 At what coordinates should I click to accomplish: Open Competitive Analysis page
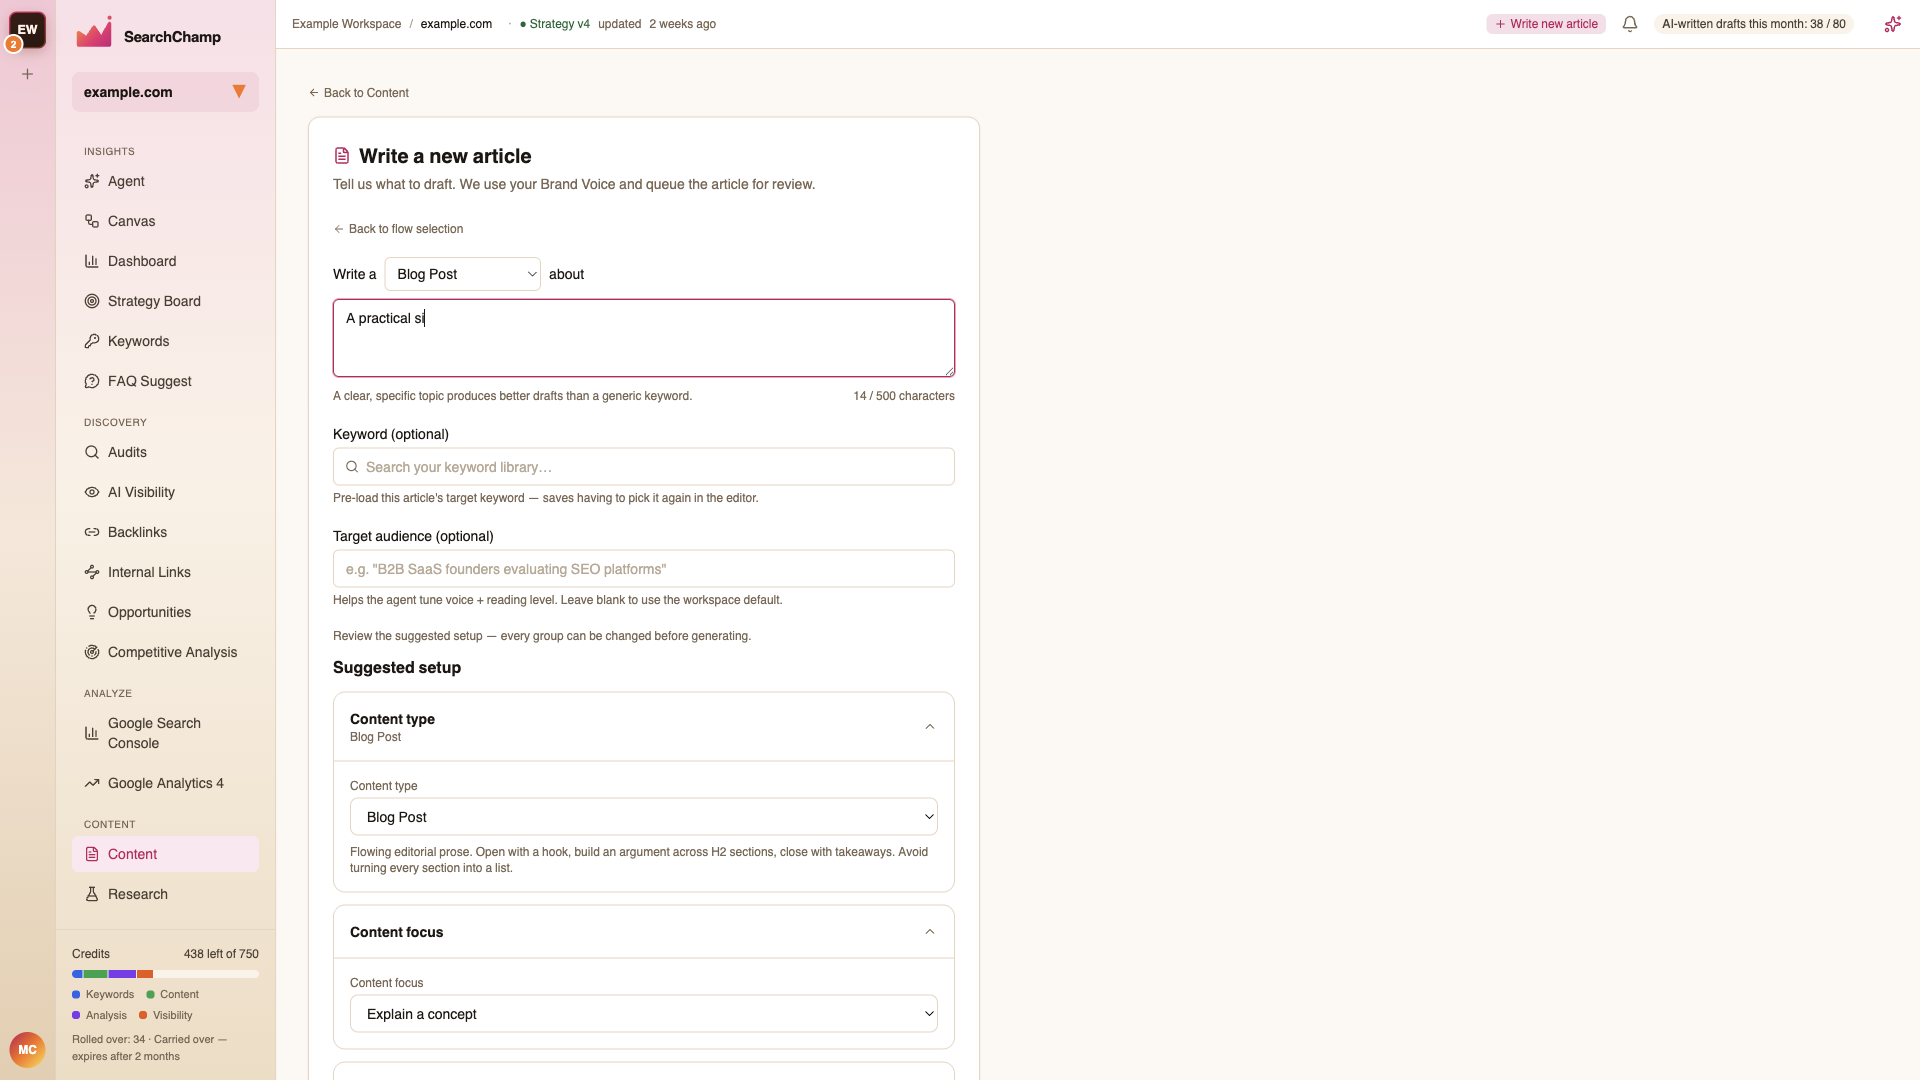click(165, 652)
